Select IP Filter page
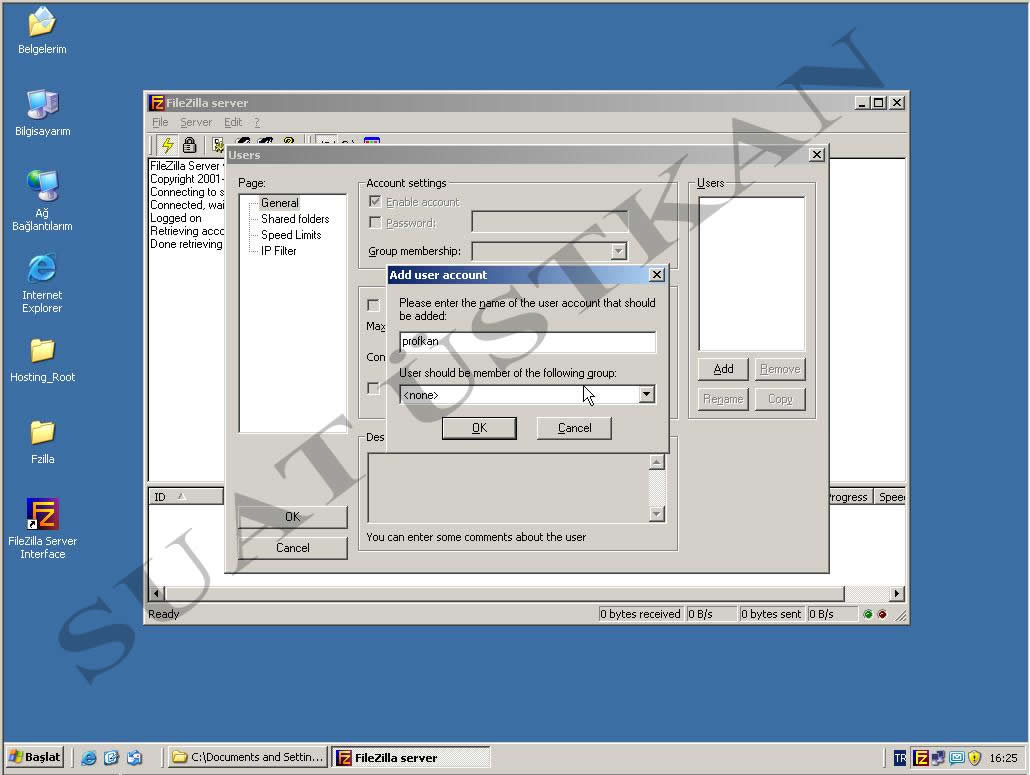This screenshot has height=775, width=1030. pyautogui.click(x=279, y=251)
